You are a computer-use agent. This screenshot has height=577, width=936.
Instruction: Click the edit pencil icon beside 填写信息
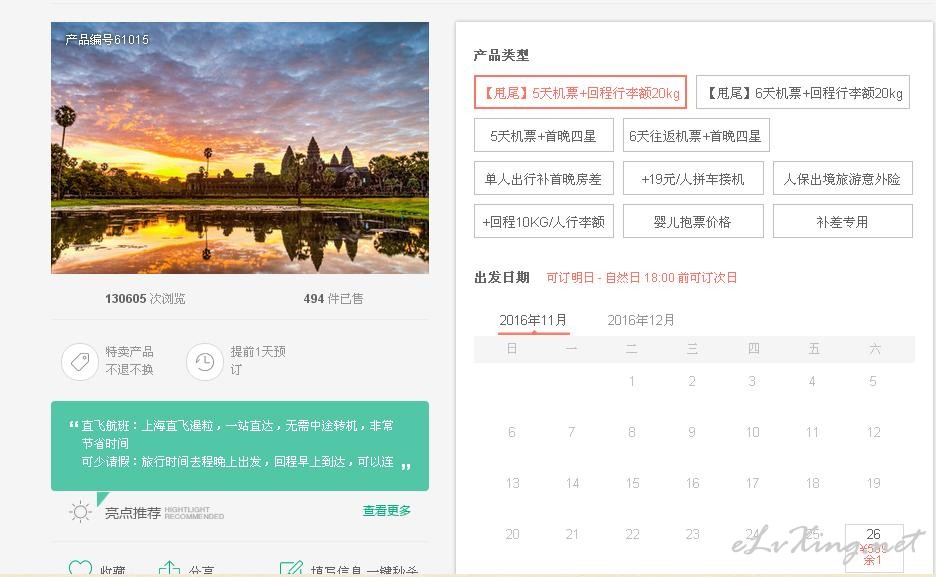tap(291, 568)
